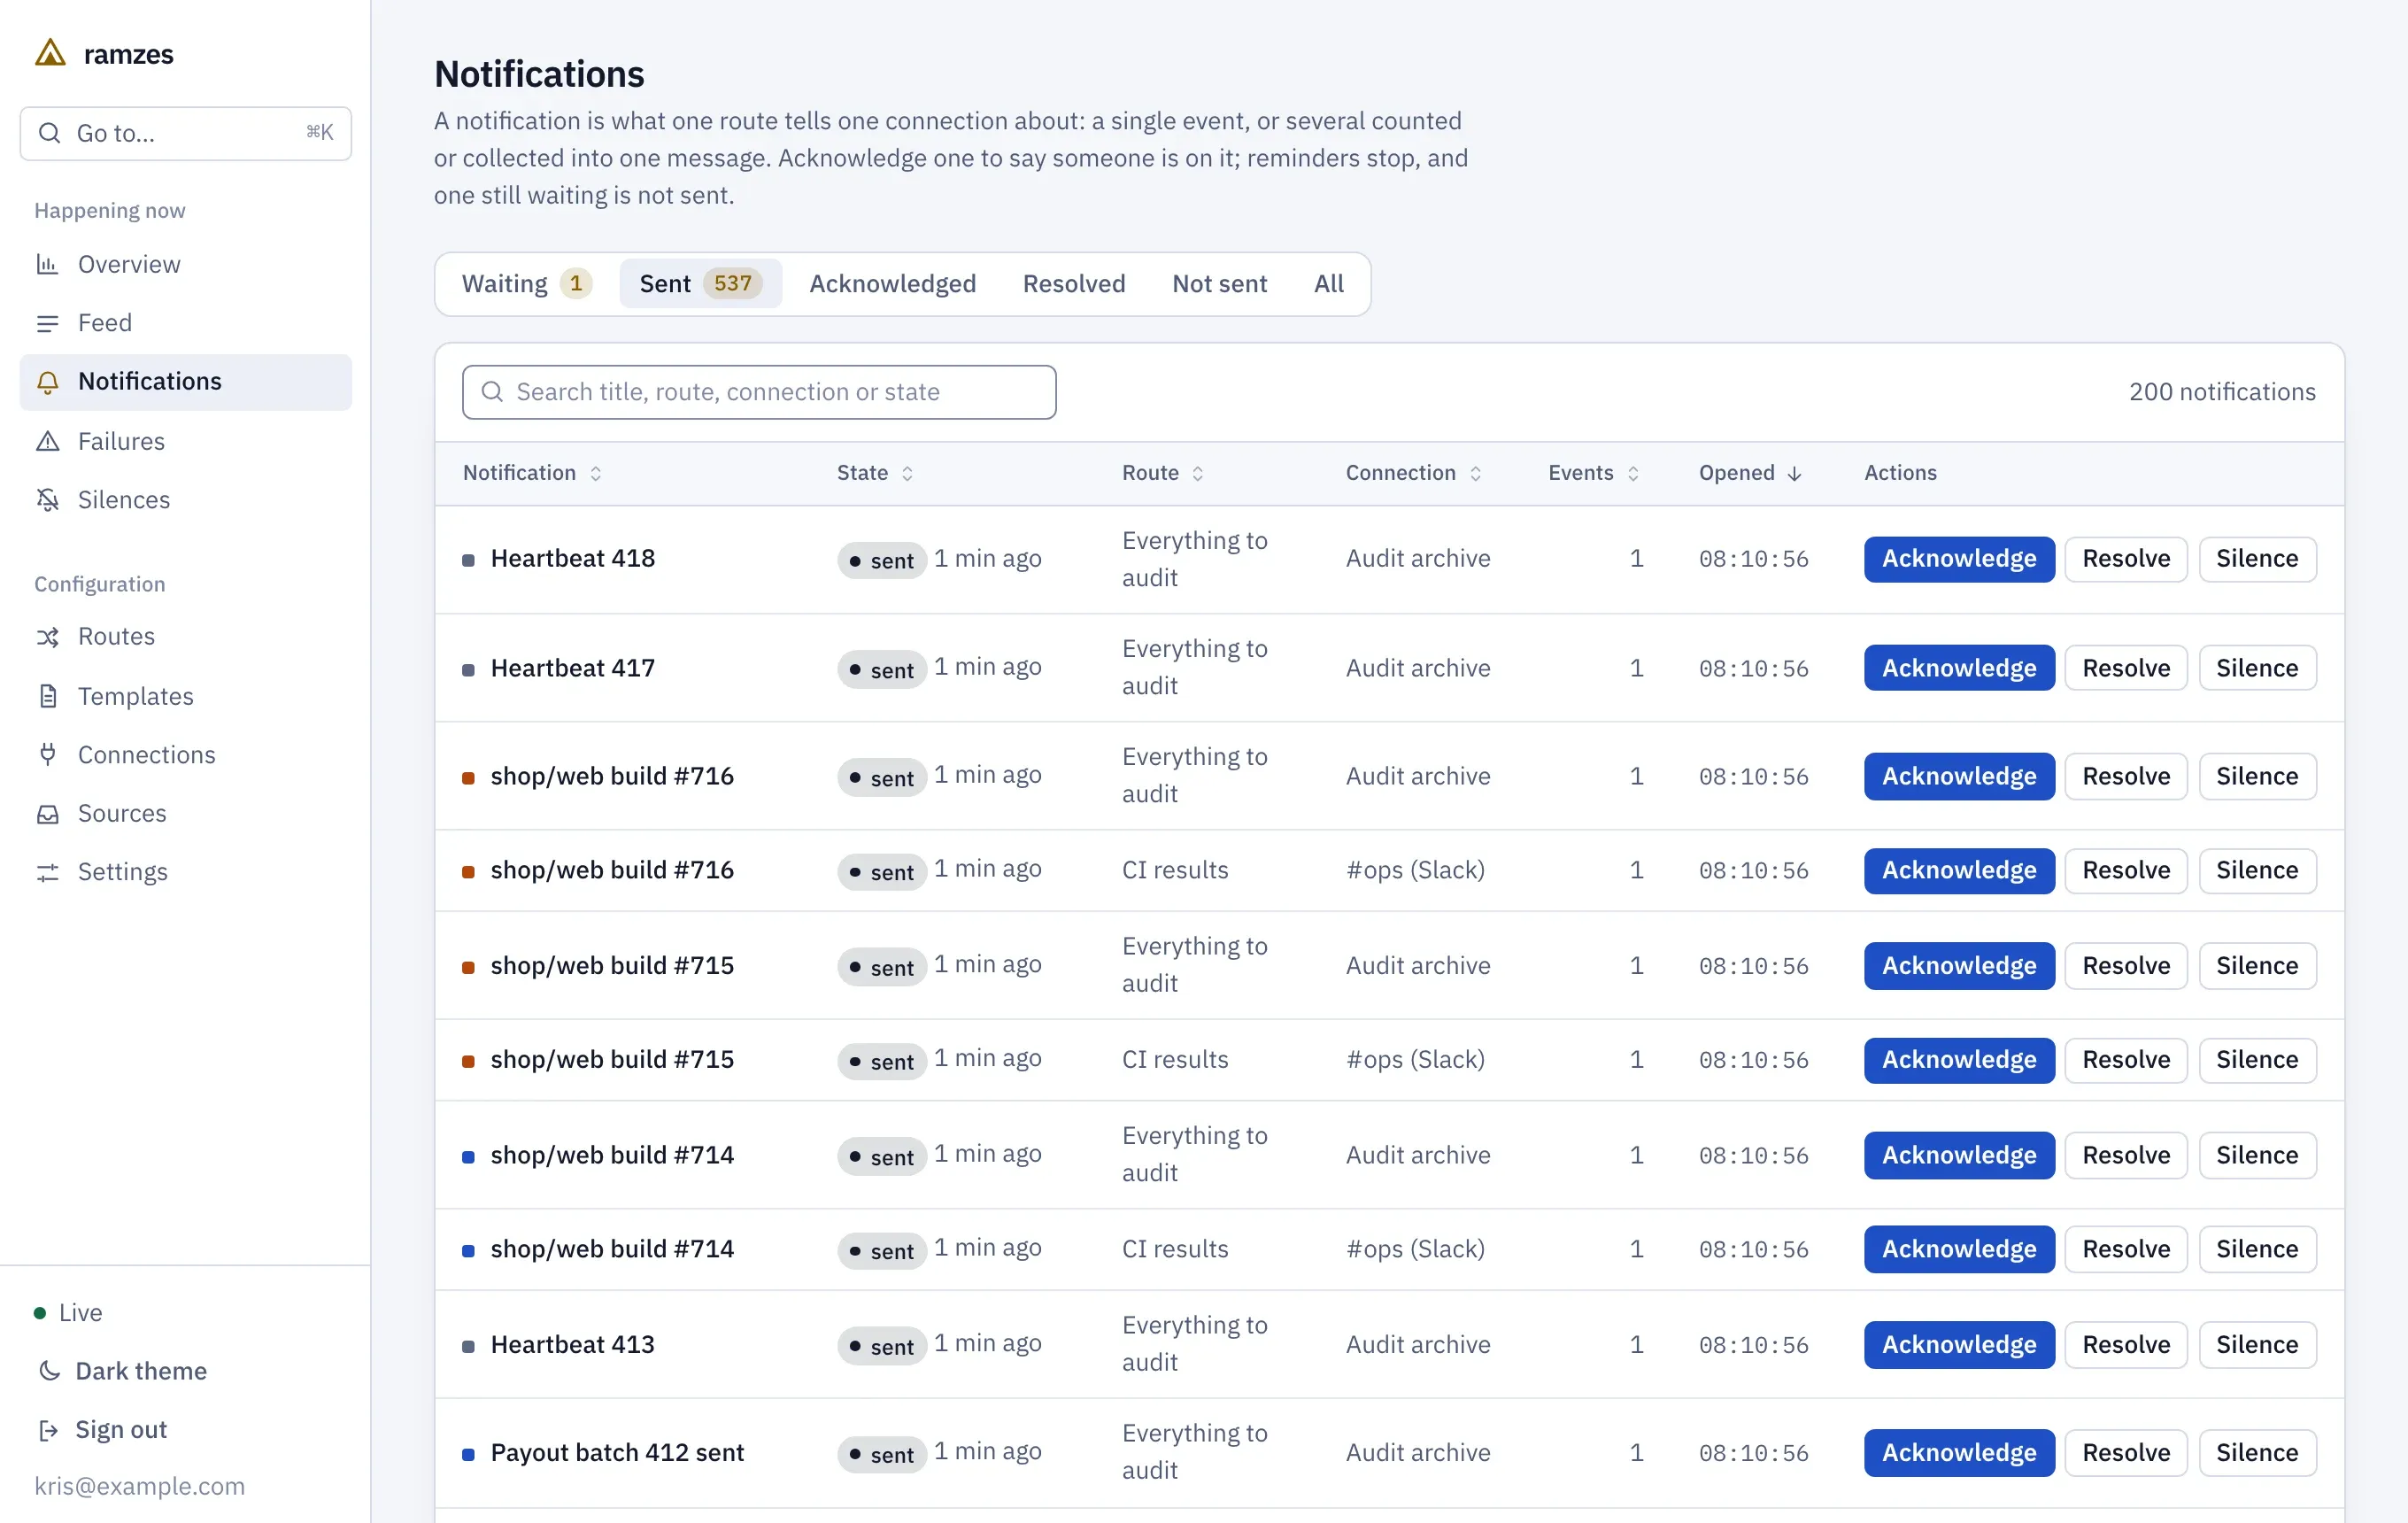Toggle sort on Opened column
2408x1523 pixels.
point(1750,473)
